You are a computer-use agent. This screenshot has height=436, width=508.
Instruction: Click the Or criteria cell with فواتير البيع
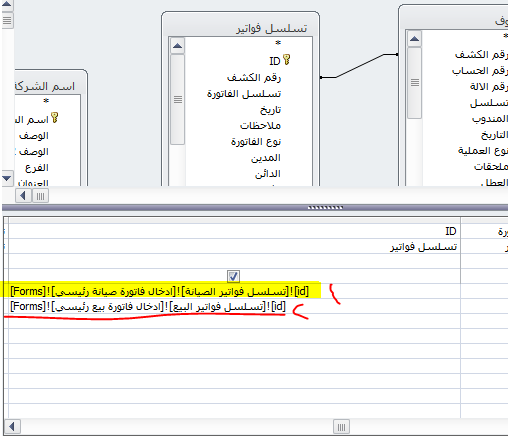pyautogui.click(x=148, y=306)
